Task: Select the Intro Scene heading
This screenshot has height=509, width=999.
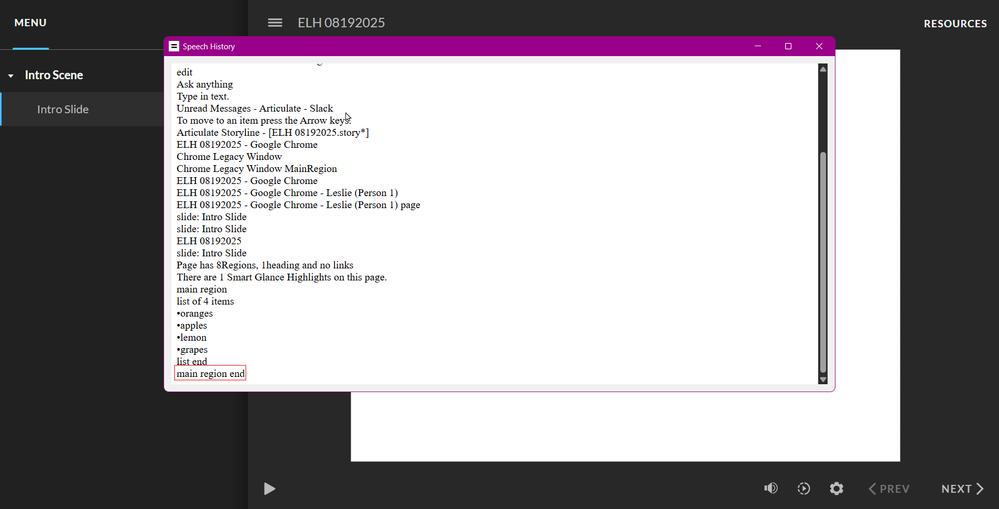Action: [x=54, y=75]
